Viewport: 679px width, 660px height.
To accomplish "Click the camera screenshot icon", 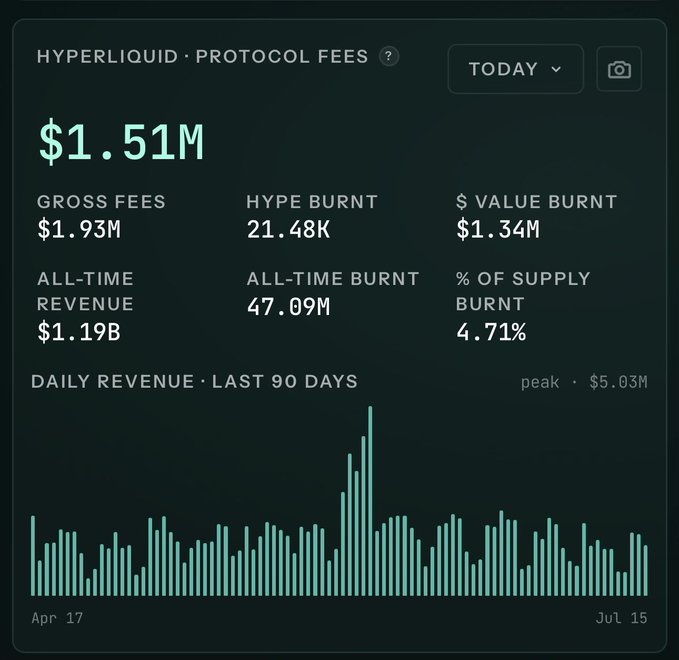I will tap(619, 69).
